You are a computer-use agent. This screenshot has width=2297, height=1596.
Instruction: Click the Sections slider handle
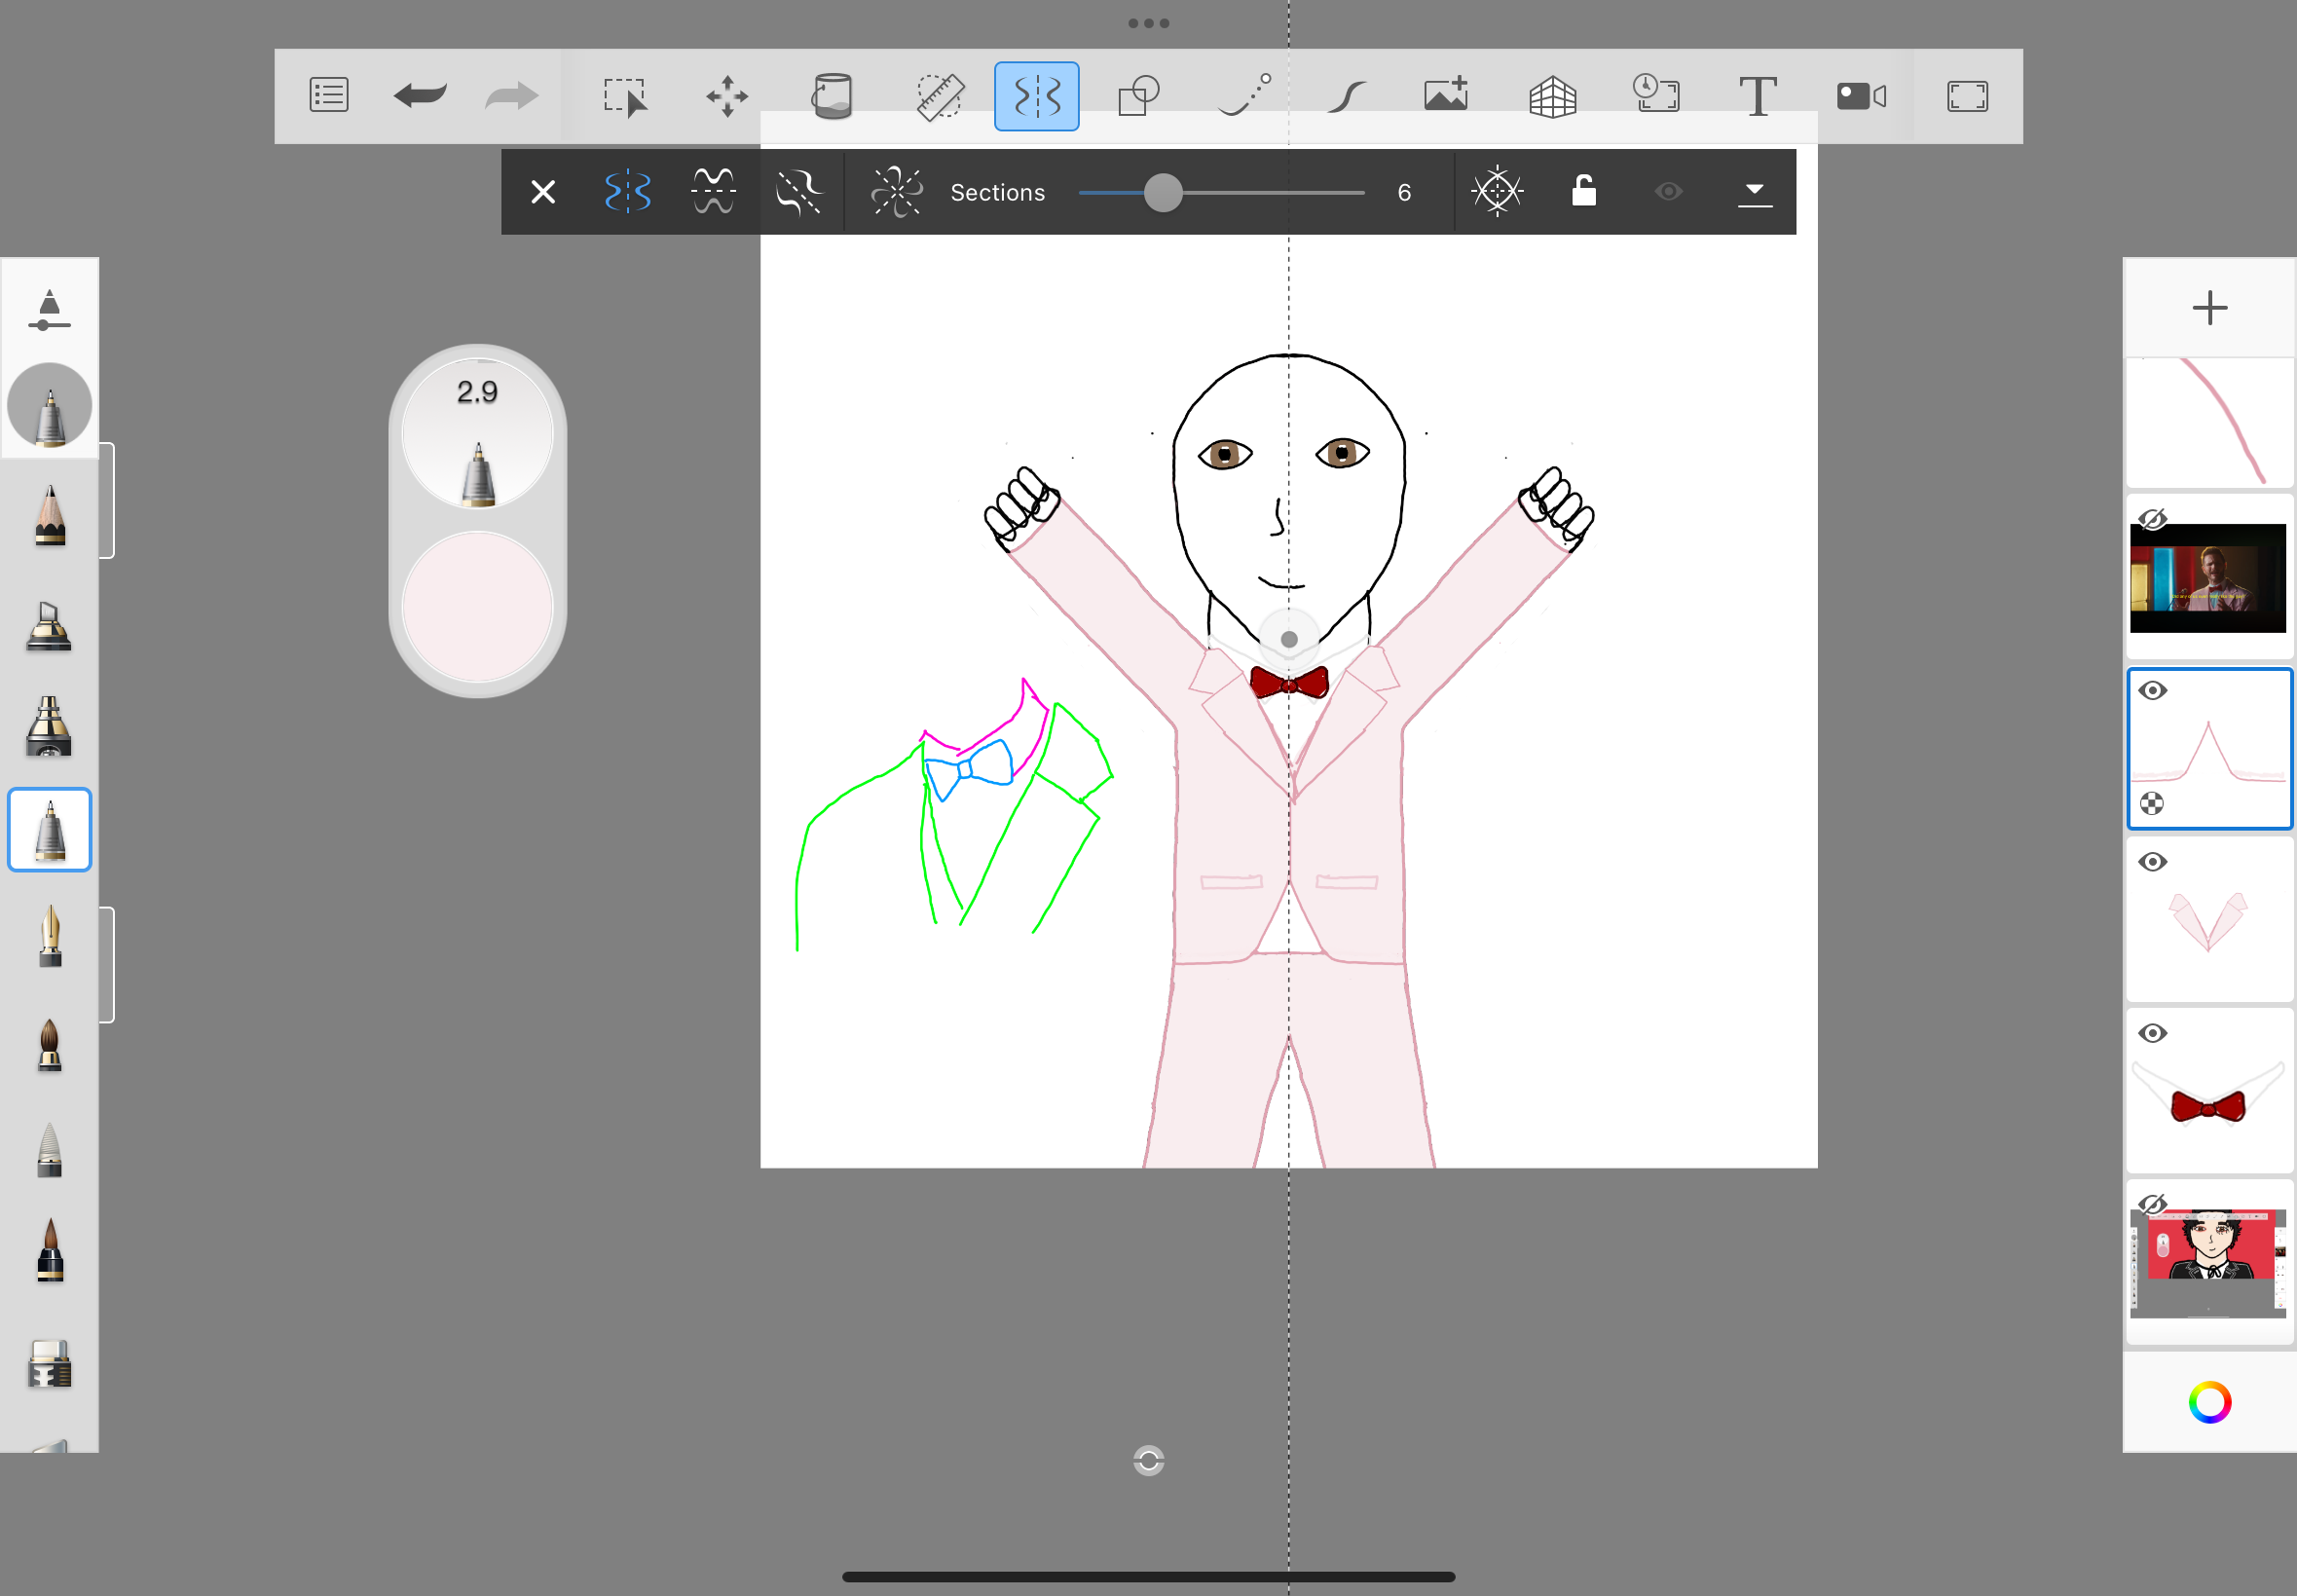click(1162, 192)
